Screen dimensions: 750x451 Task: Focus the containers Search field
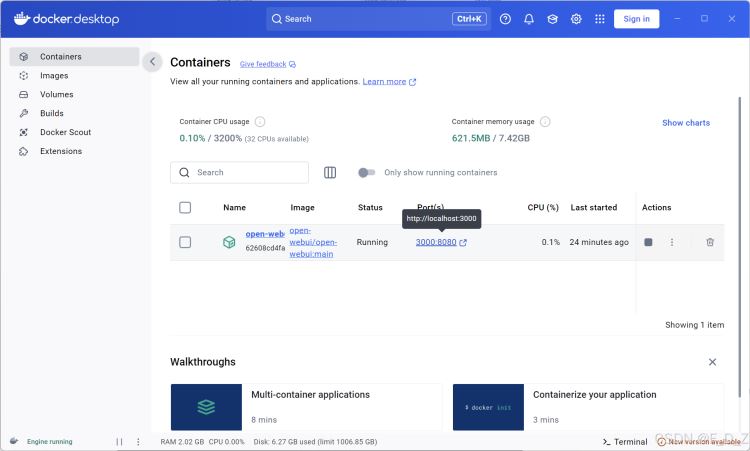pos(239,173)
